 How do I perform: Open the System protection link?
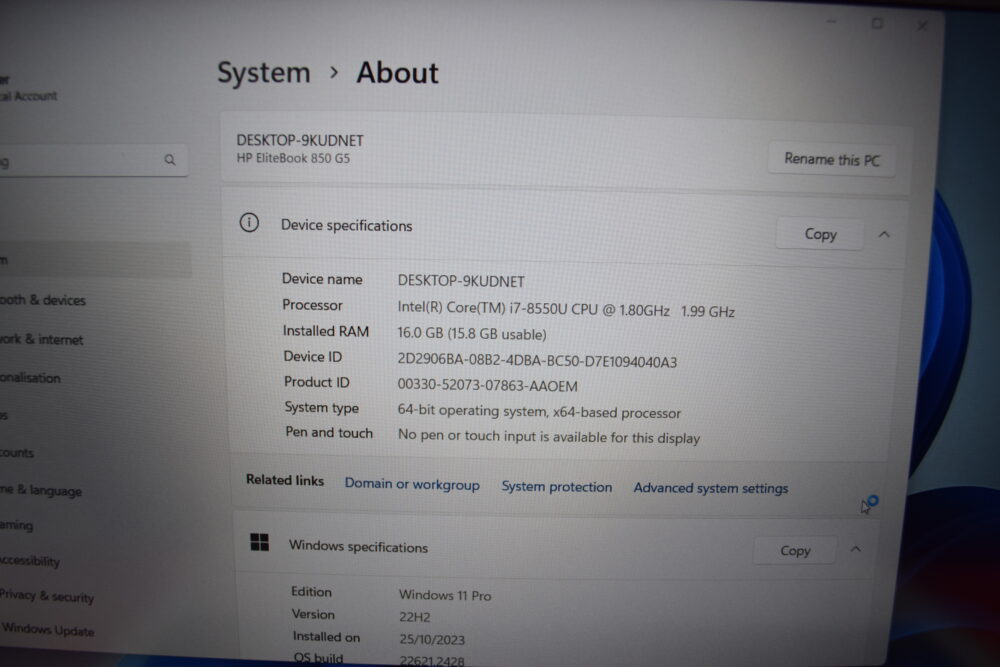click(x=556, y=487)
